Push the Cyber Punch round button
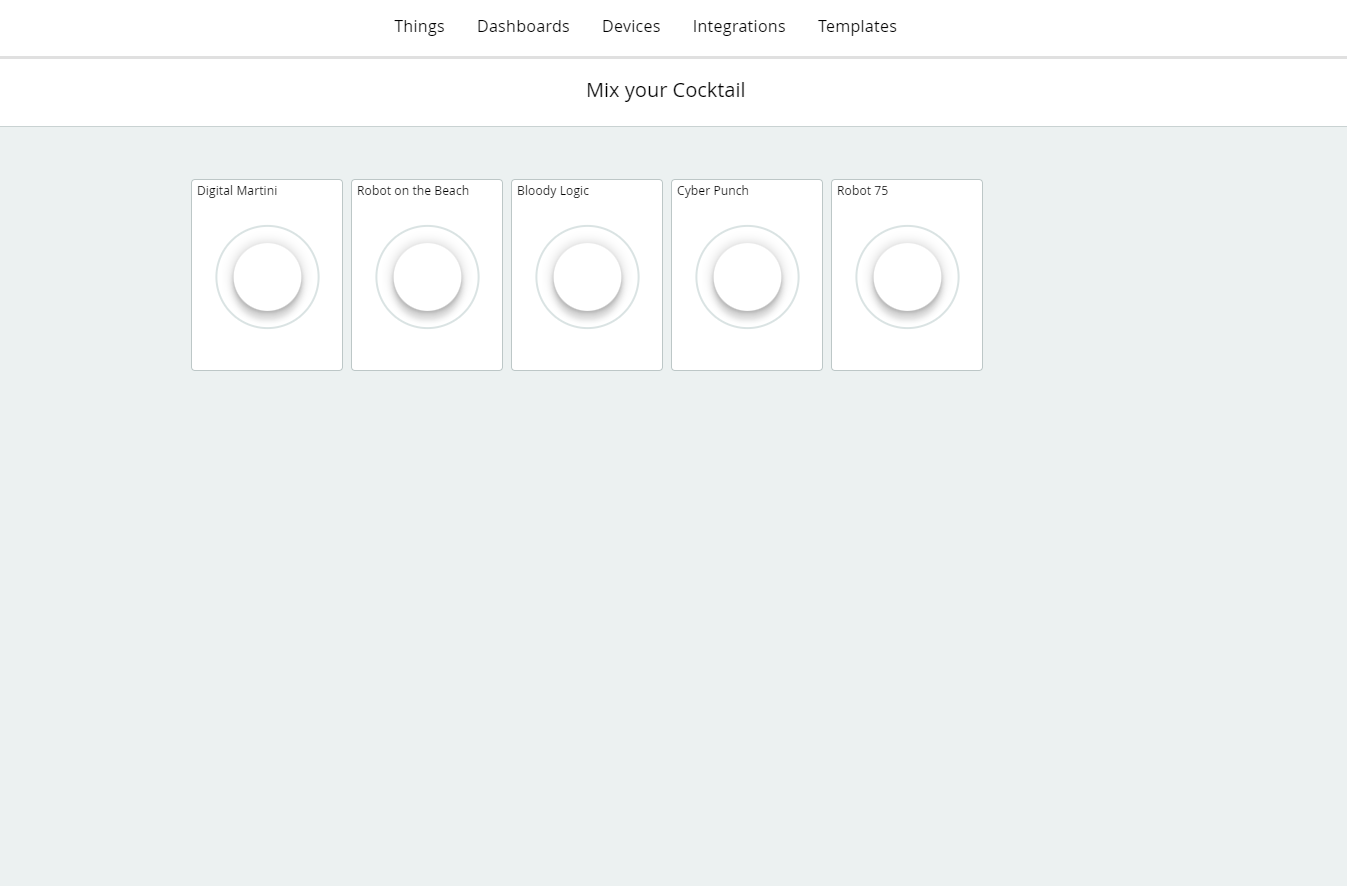This screenshot has width=1347, height=886. tap(747, 277)
